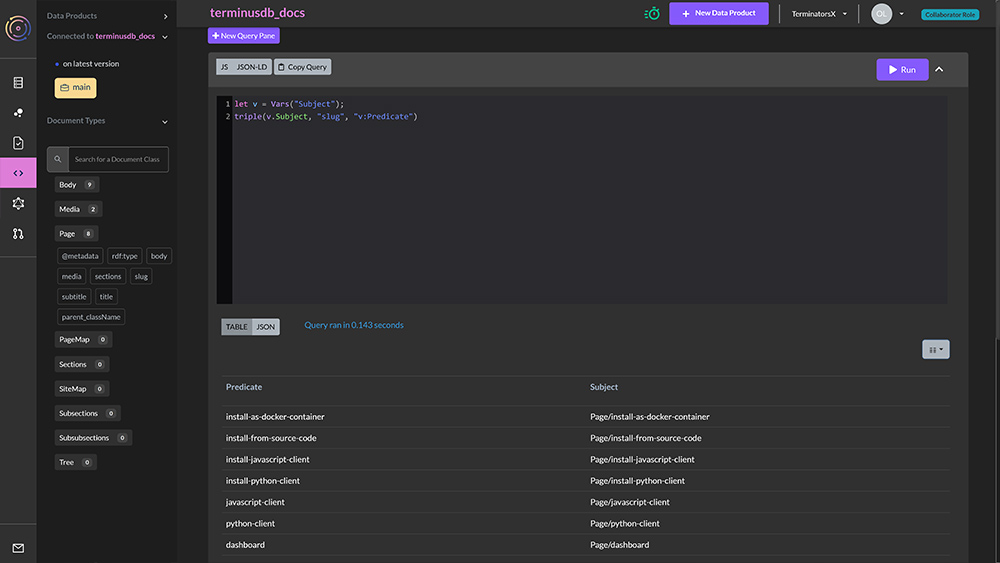Switch editor to JSON-LD mode
This screenshot has height=563, width=1000.
252,67
